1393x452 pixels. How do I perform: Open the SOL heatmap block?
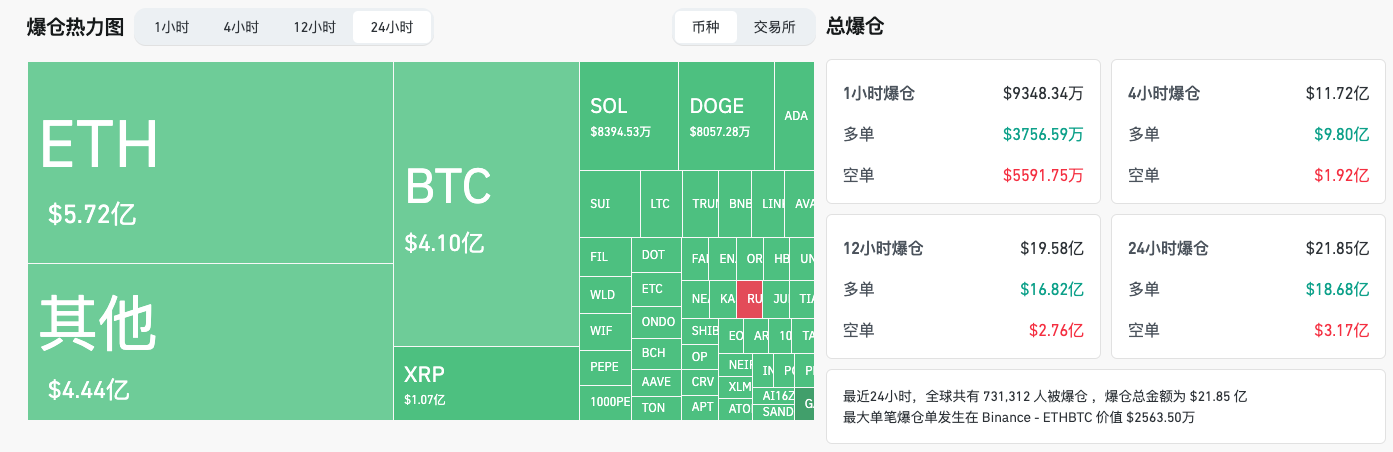pos(628,116)
